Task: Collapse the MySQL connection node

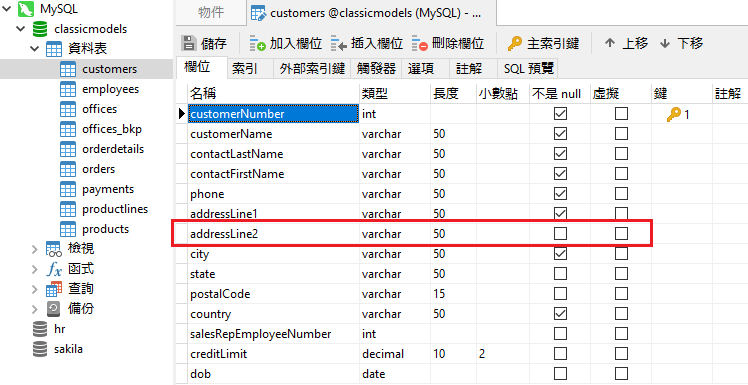Action: tap(7, 9)
